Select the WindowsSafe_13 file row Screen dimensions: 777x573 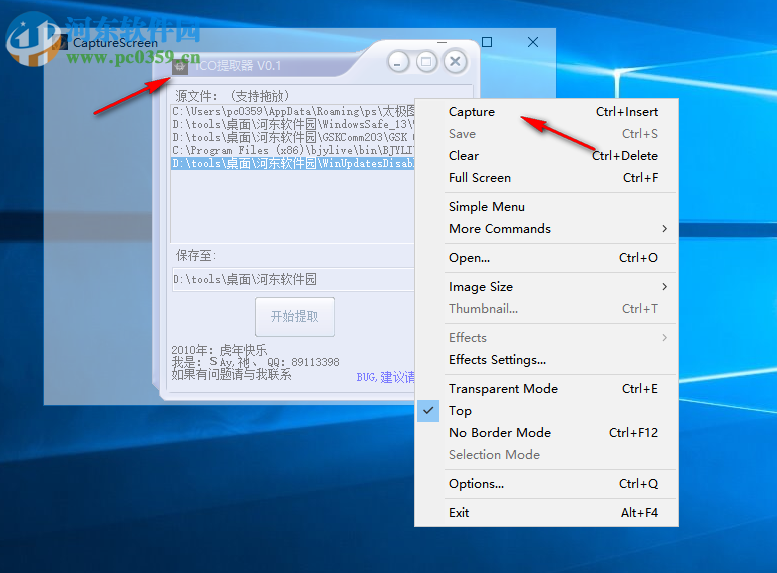(293, 124)
